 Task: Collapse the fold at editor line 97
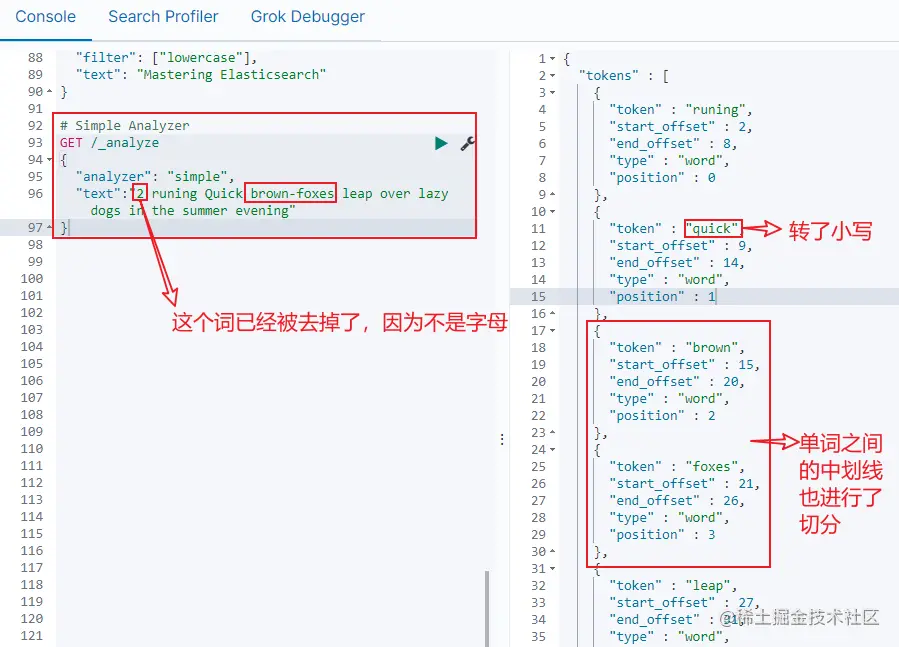pos(49,228)
